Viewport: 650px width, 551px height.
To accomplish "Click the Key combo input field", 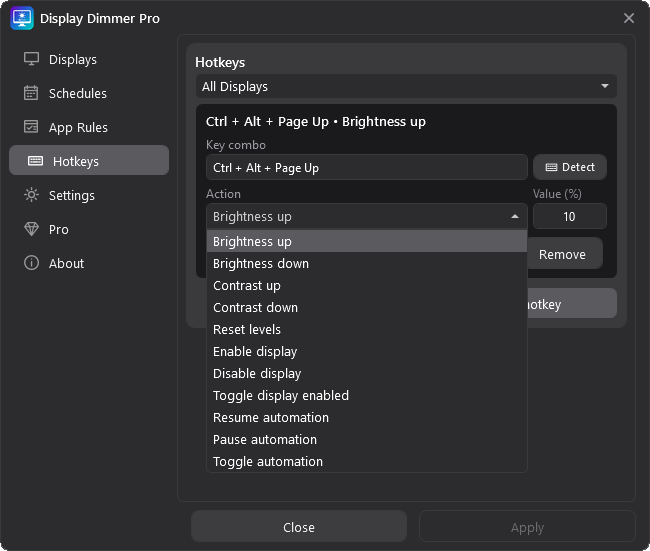I will [367, 167].
